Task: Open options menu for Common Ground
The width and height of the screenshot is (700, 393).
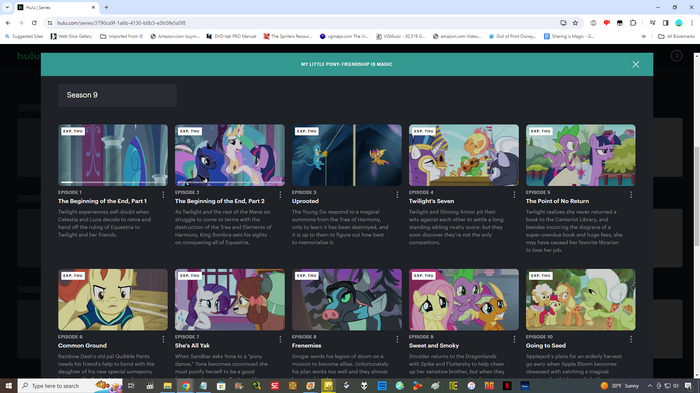Action: (x=163, y=339)
